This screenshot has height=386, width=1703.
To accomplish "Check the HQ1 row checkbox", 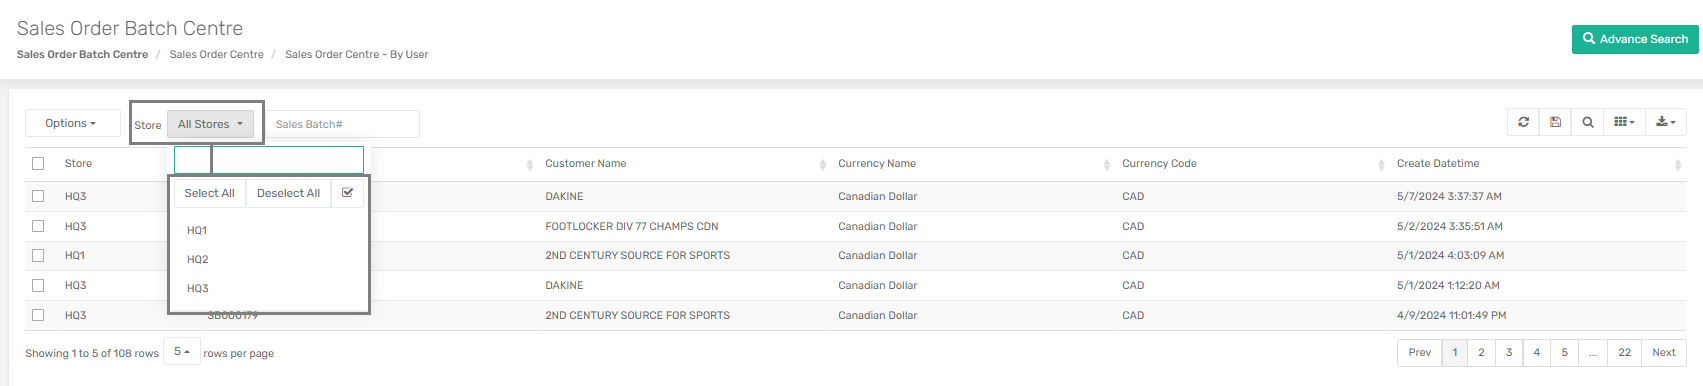I will coord(38,255).
